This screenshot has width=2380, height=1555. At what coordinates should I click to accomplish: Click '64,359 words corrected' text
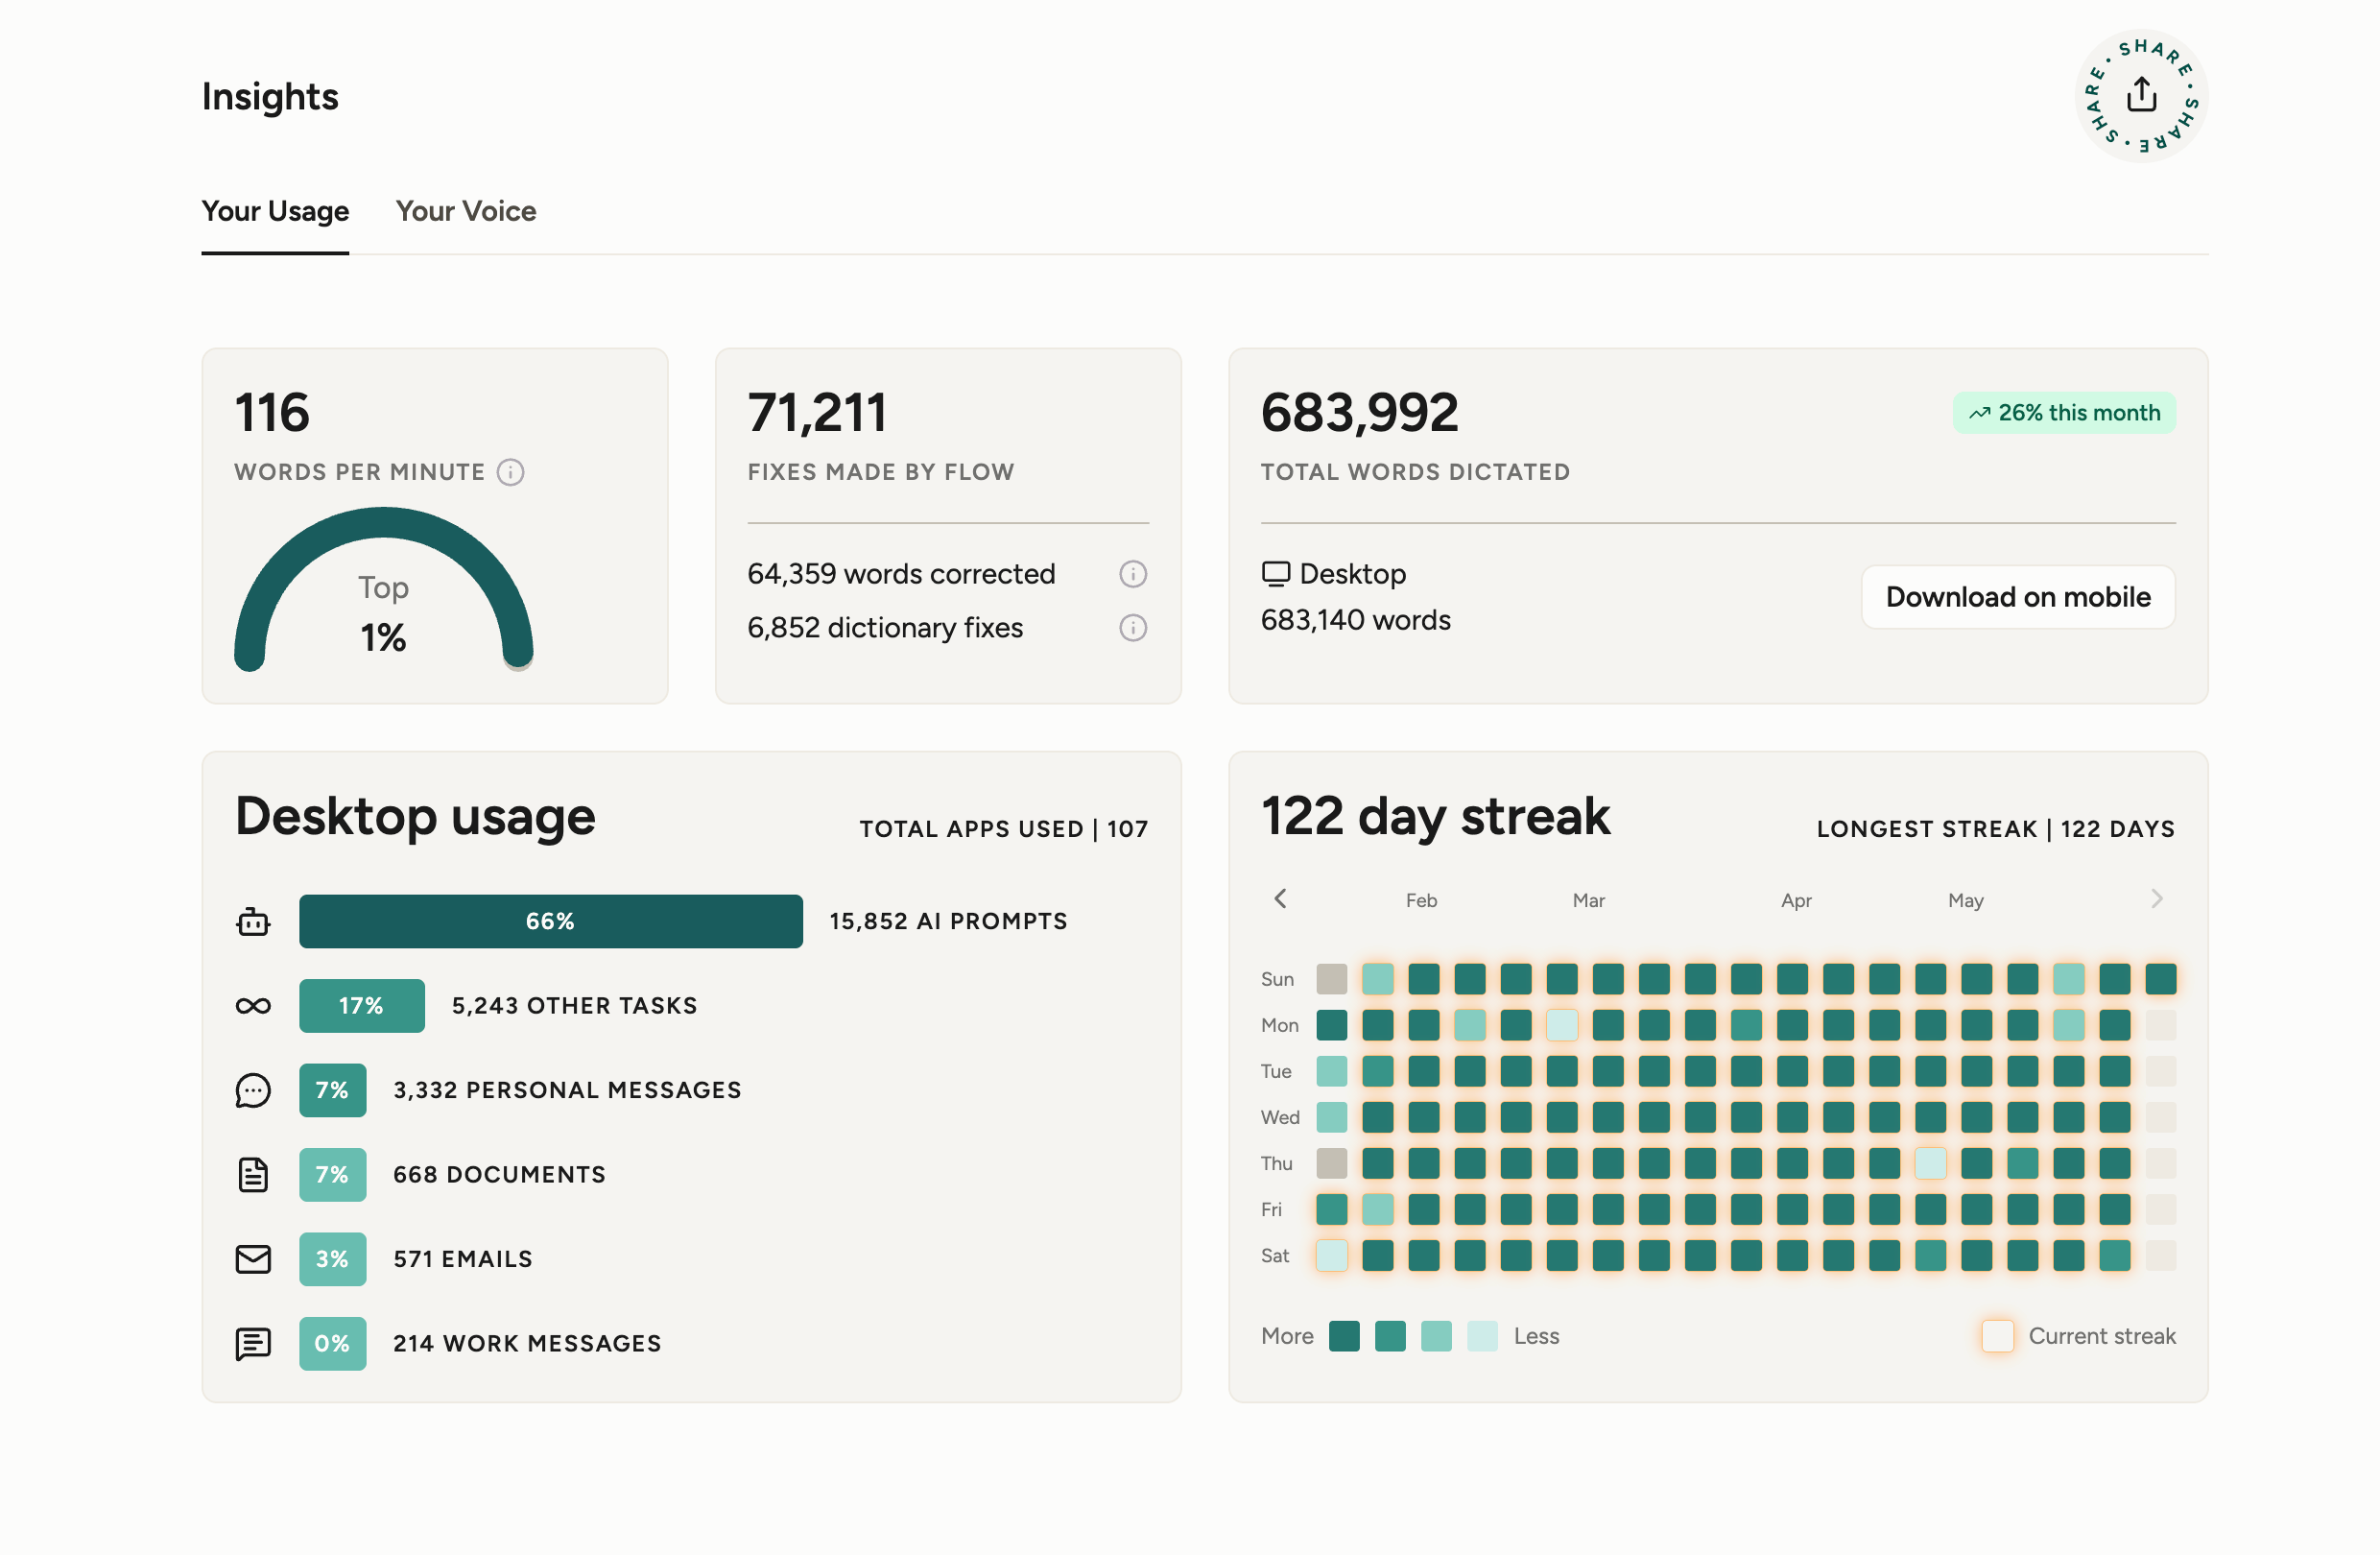(x=901, y=574)
